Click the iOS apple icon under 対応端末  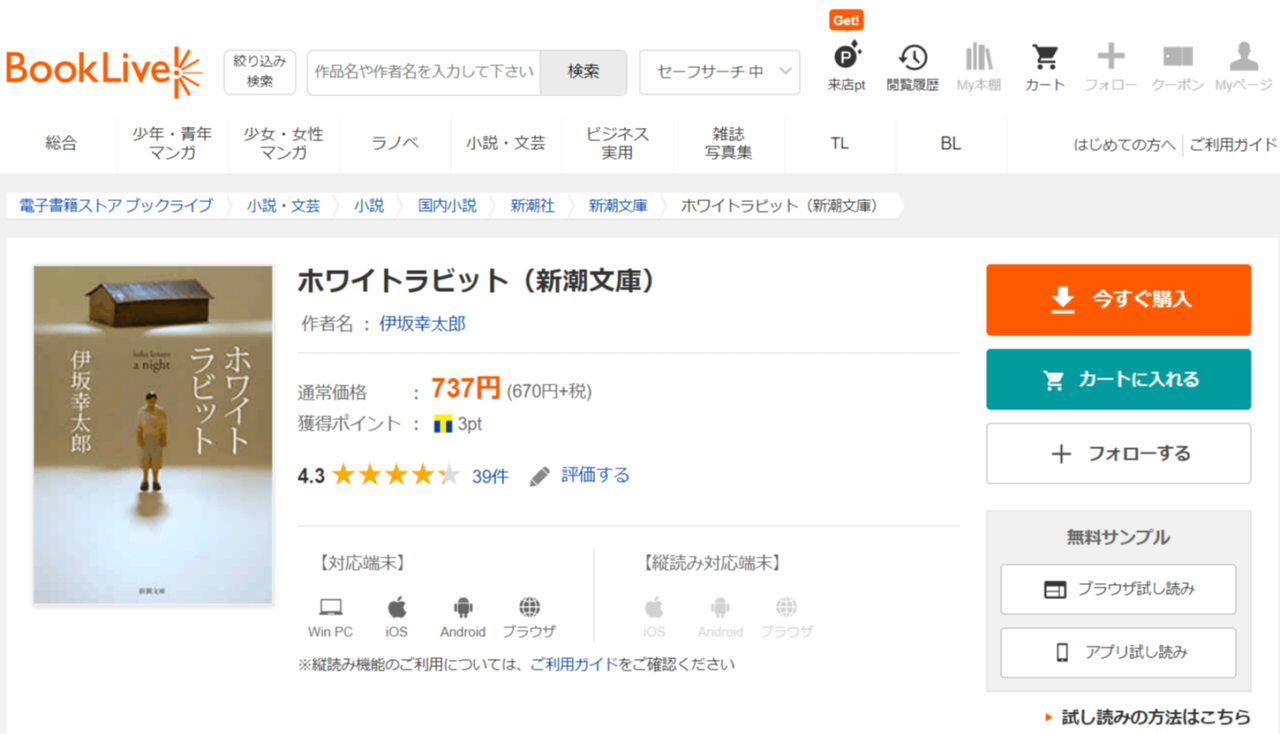397,607
